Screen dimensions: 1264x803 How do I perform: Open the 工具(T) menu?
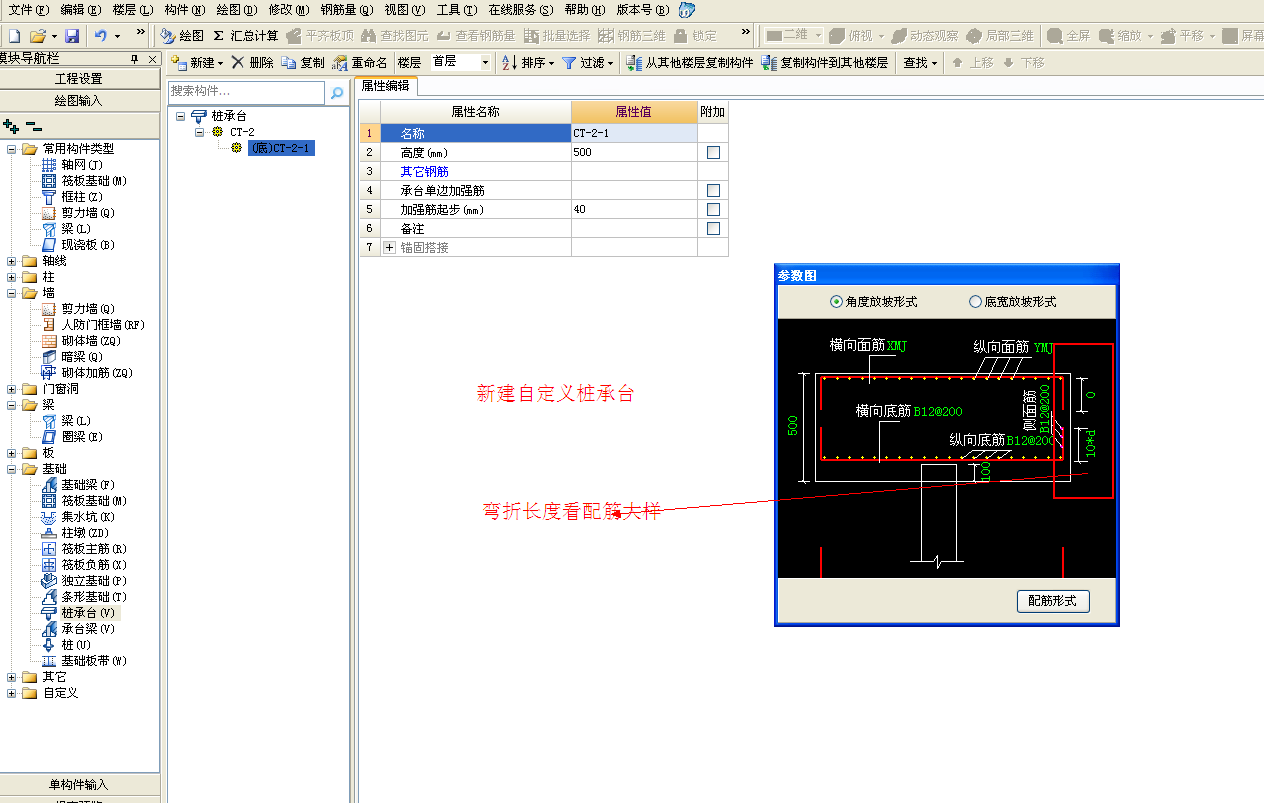coord(456,10)
